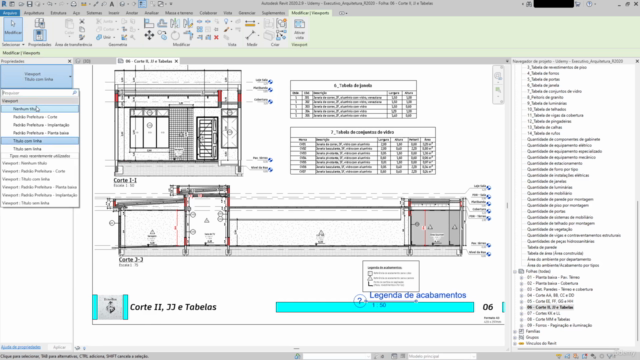Select recent type Viewport : Título com linha
Viewport: 640px width, 360px height.
pyautogui.click(x=26, y=179)
